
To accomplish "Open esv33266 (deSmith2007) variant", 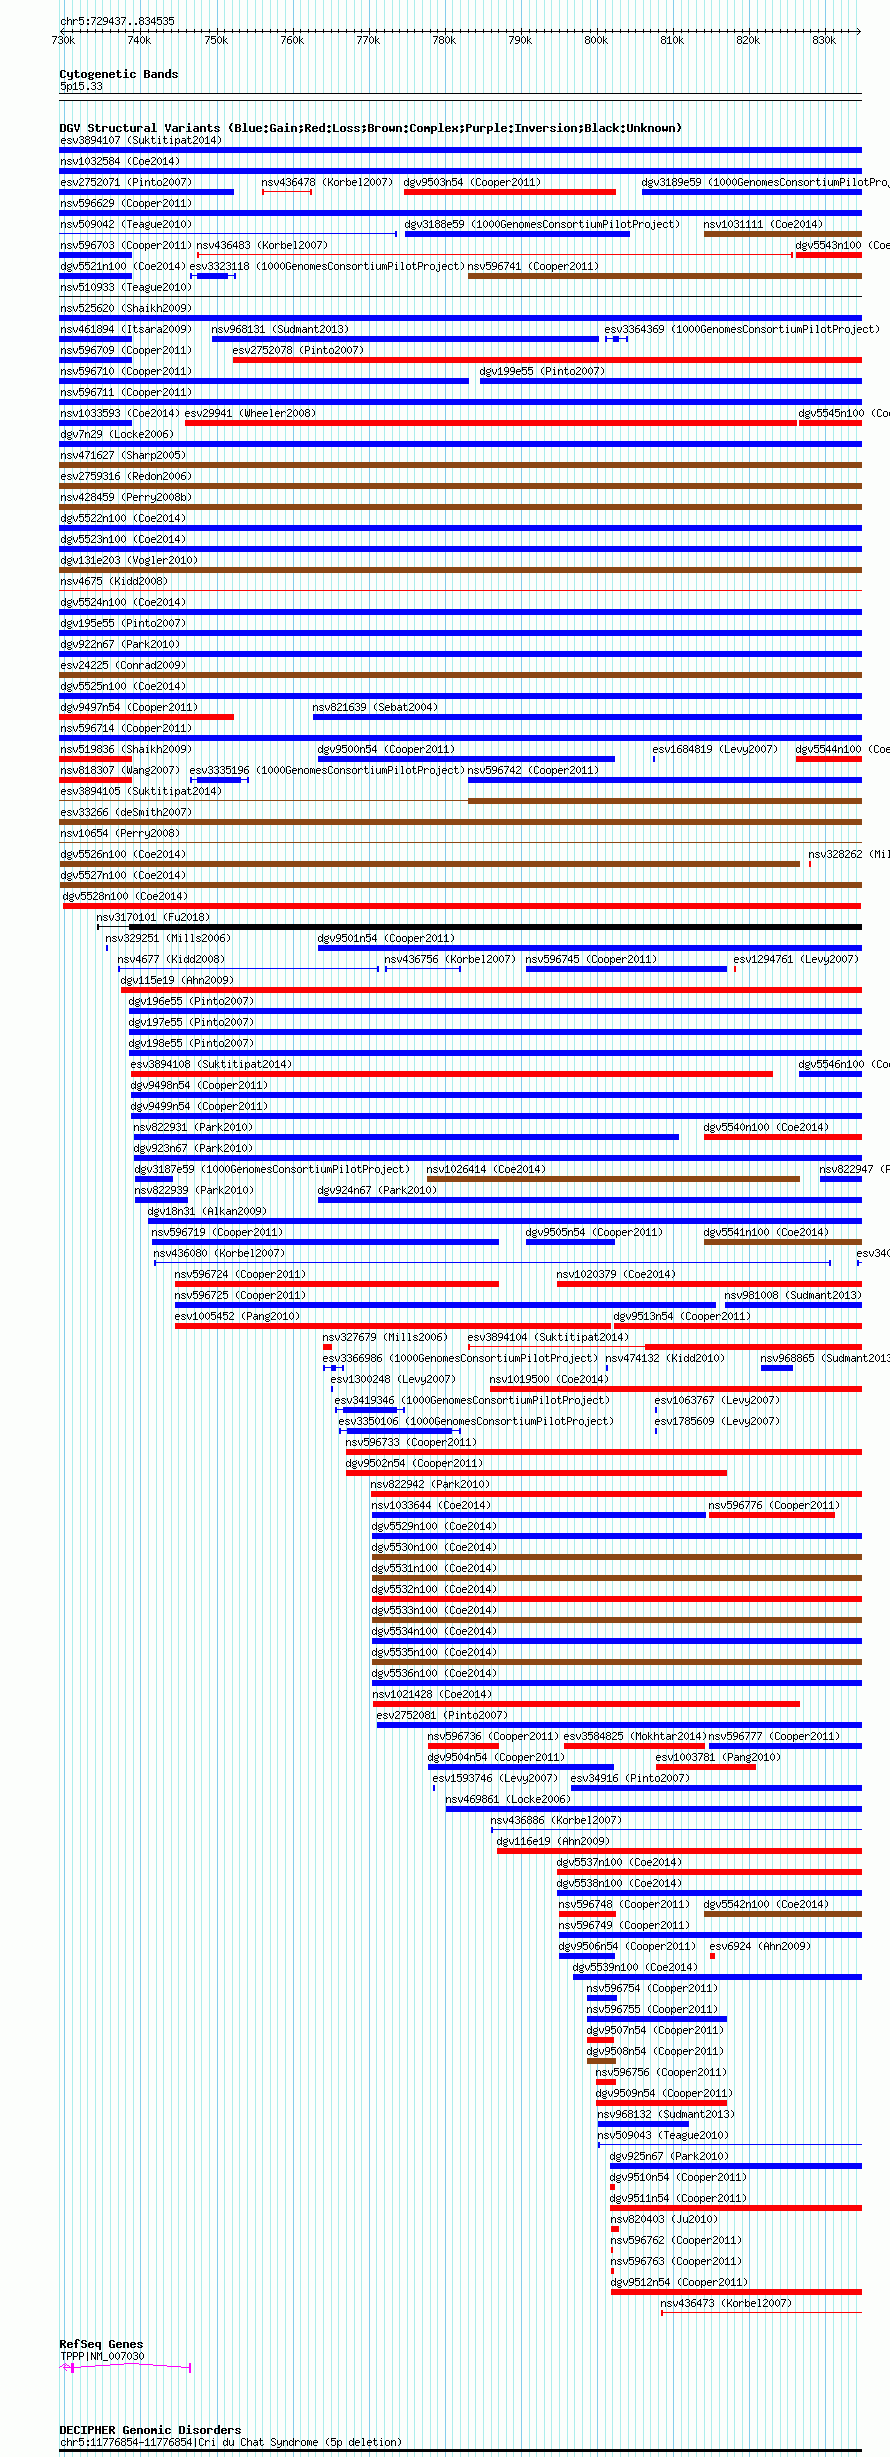I will point(126,812).
